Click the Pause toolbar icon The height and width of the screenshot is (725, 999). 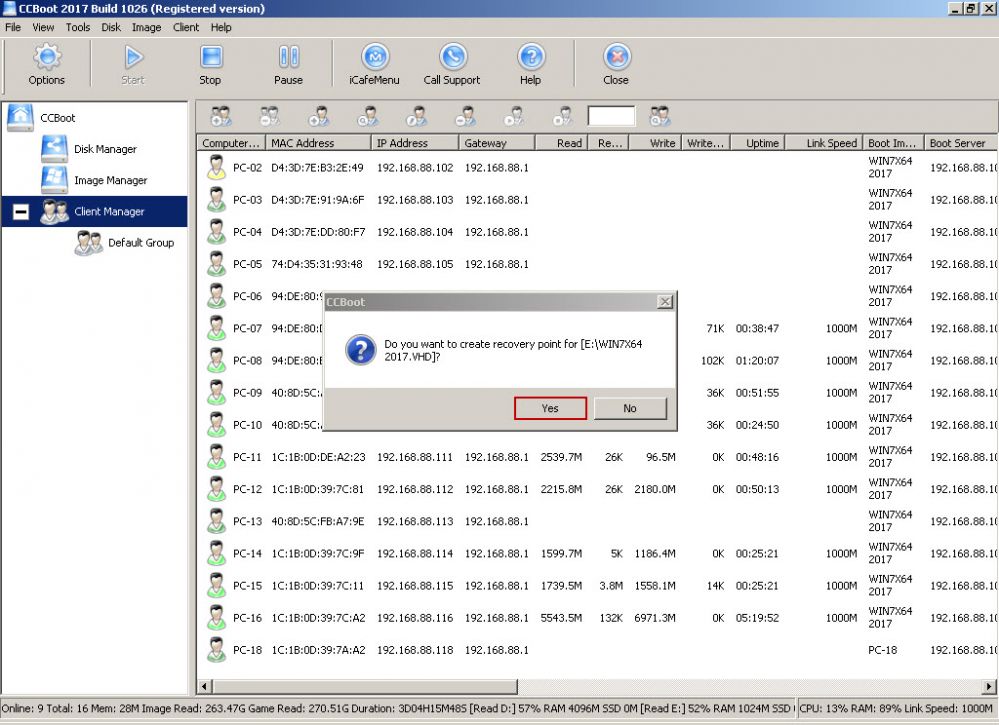(288, 64)
